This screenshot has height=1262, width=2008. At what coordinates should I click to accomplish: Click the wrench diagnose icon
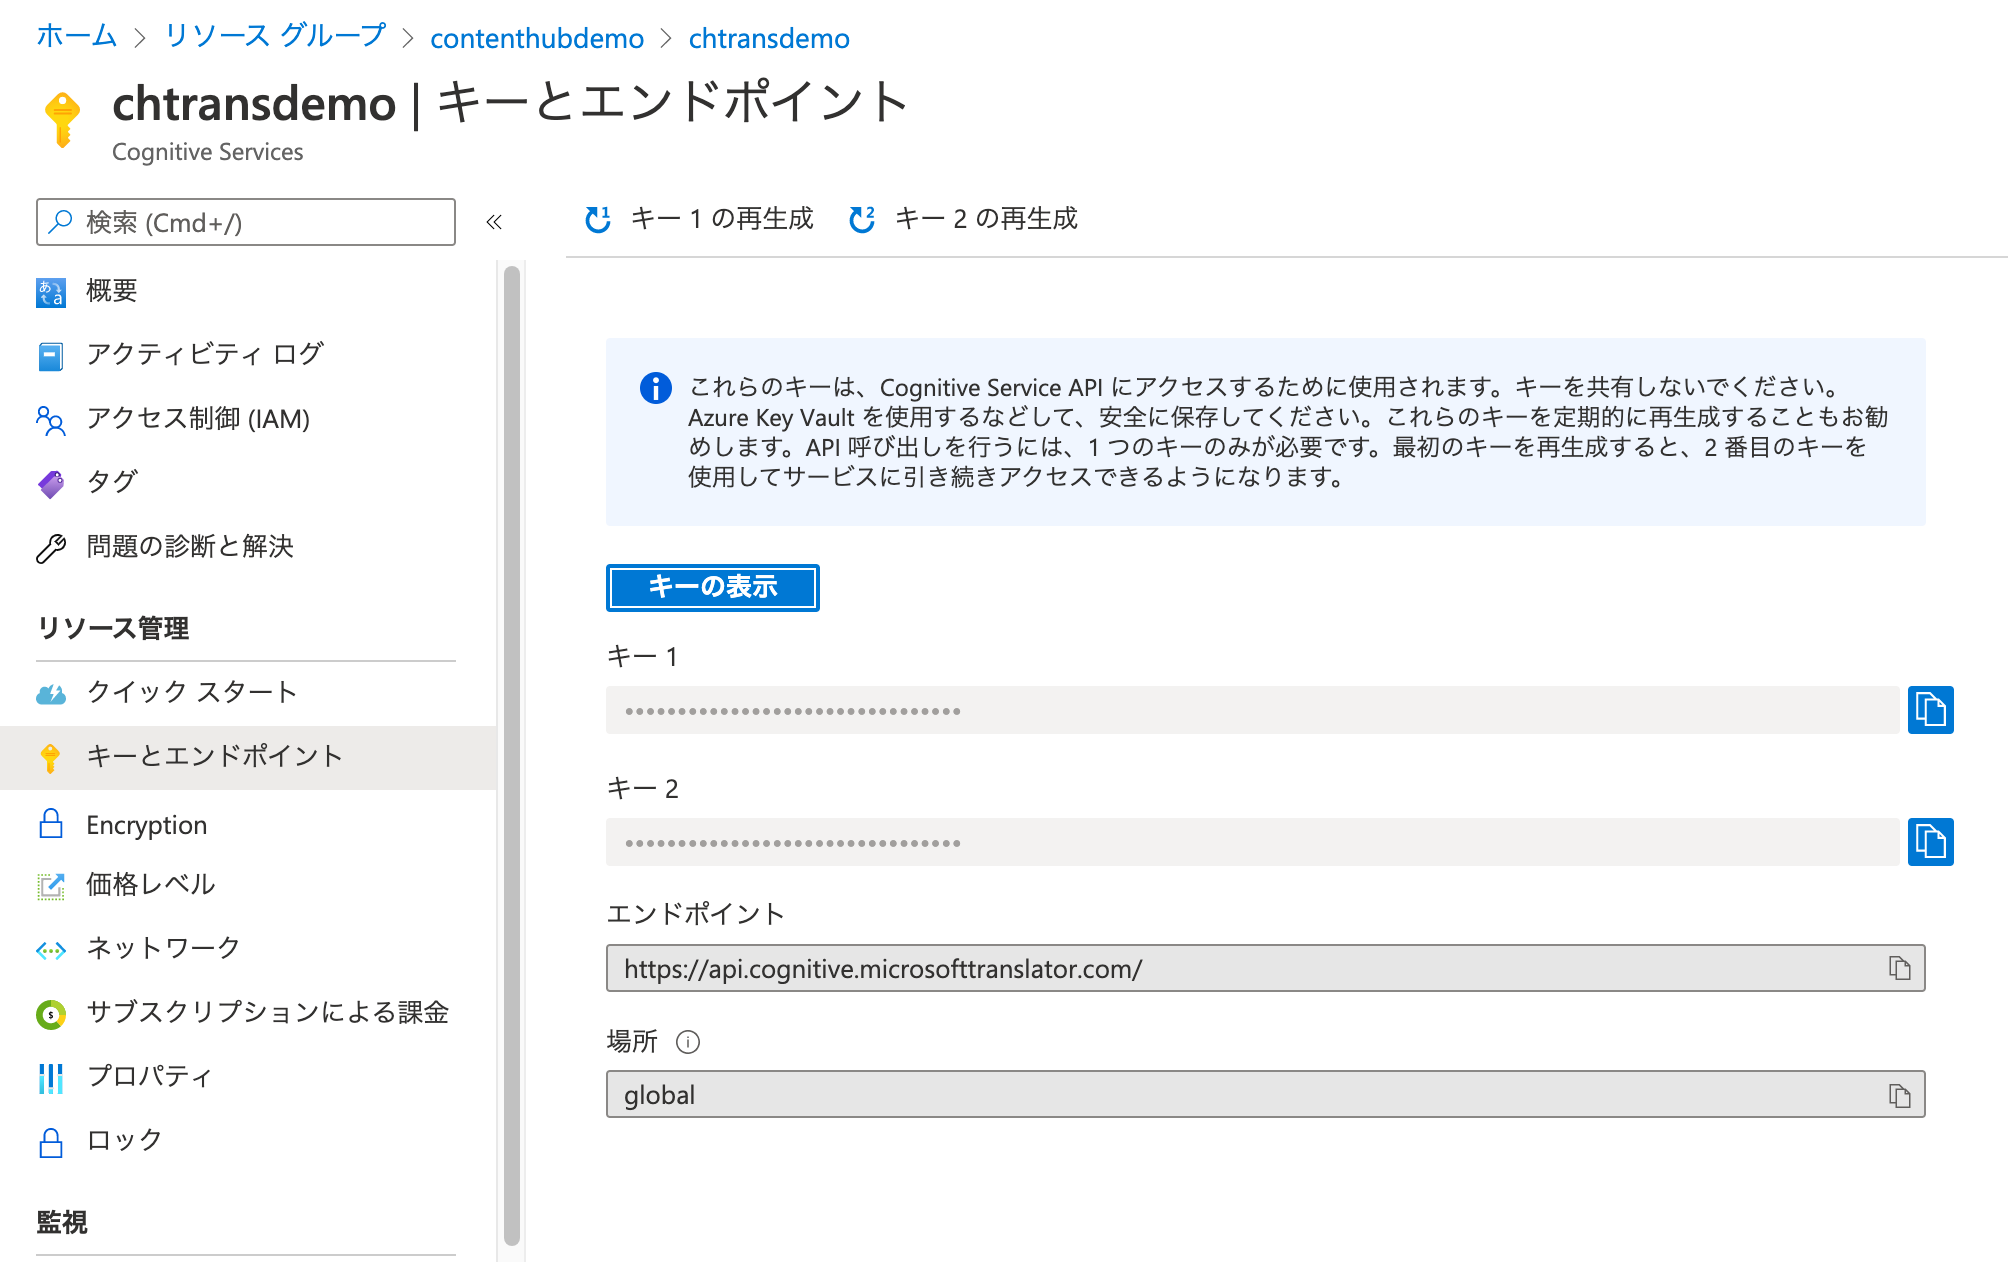tap(51, 548)
